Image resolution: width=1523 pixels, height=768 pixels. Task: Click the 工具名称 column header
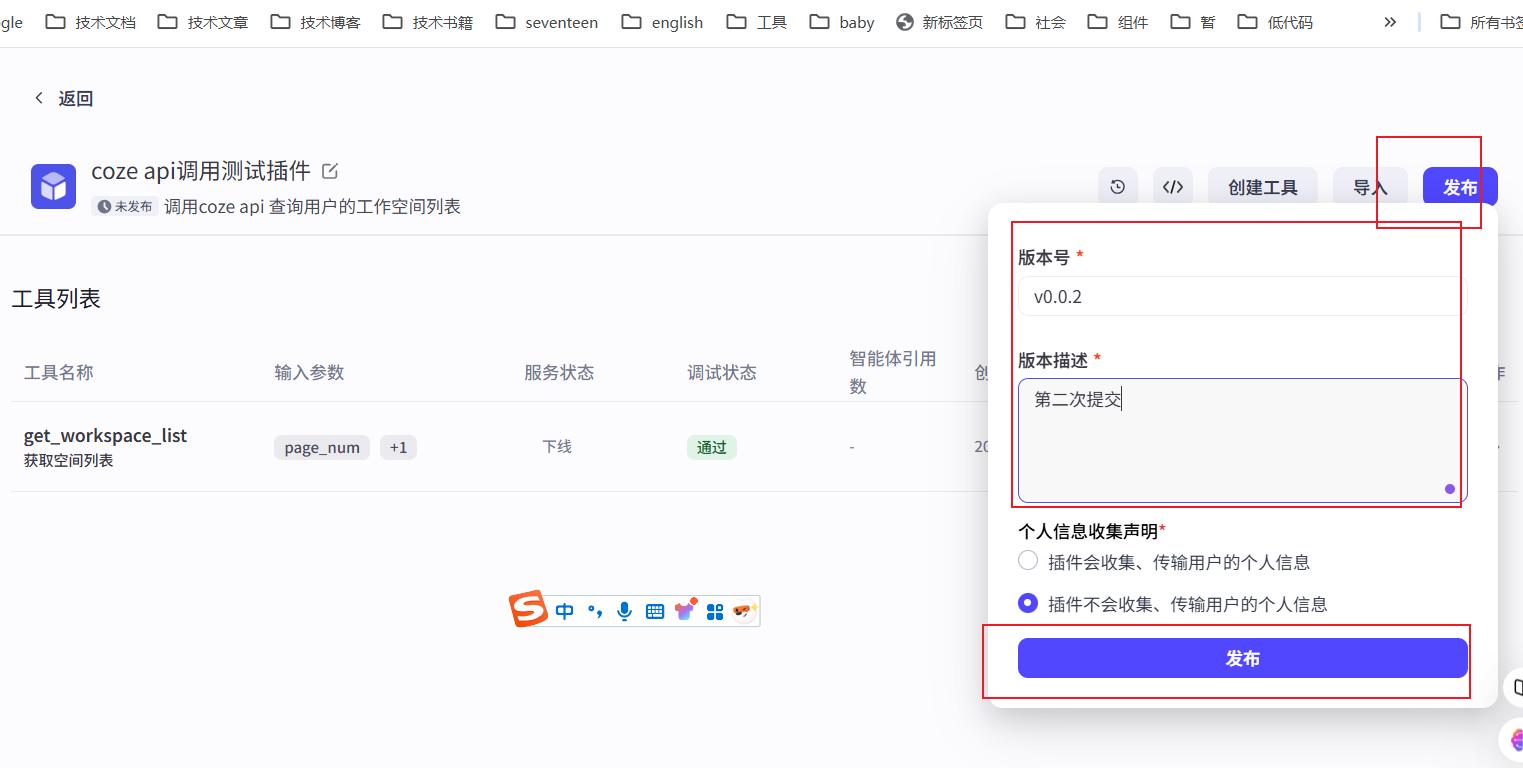coord(59,372)
